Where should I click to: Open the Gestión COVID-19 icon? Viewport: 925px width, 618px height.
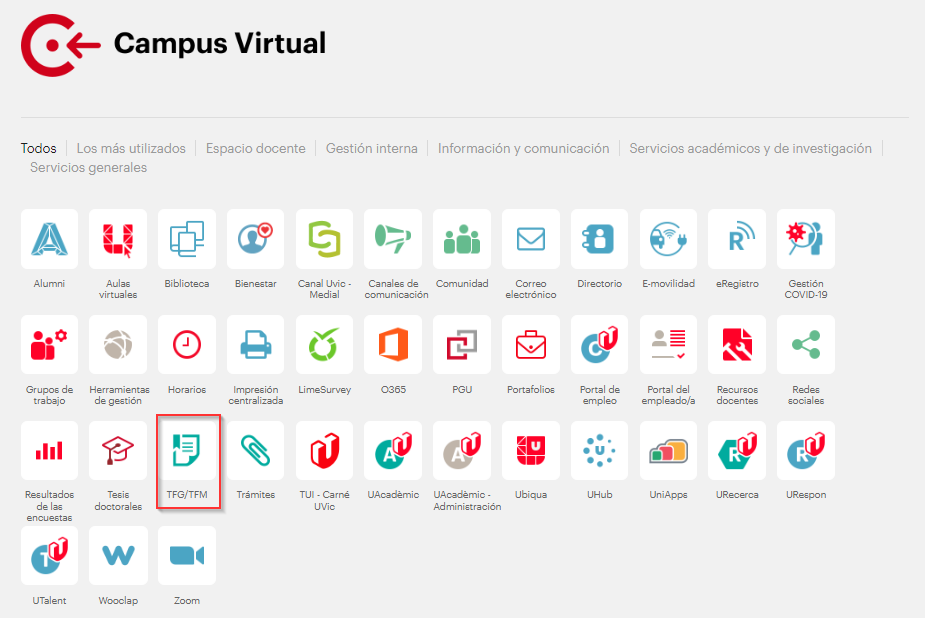click(x=806, y=239)
